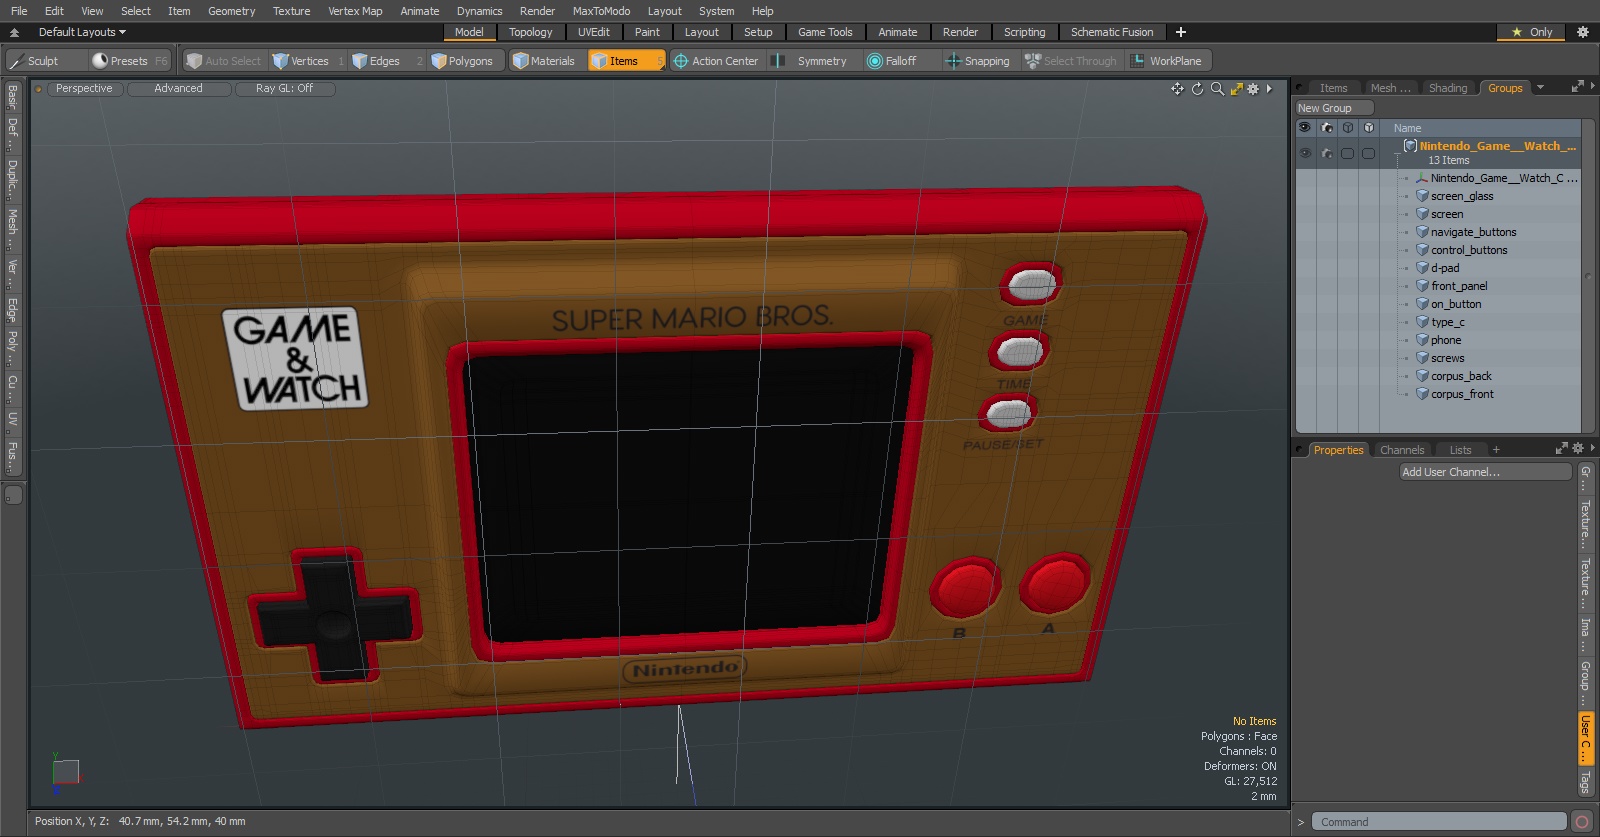Open the vertical User C... side tab
The width and height of the screenshot is (1600, 837).
(1585, 739)
